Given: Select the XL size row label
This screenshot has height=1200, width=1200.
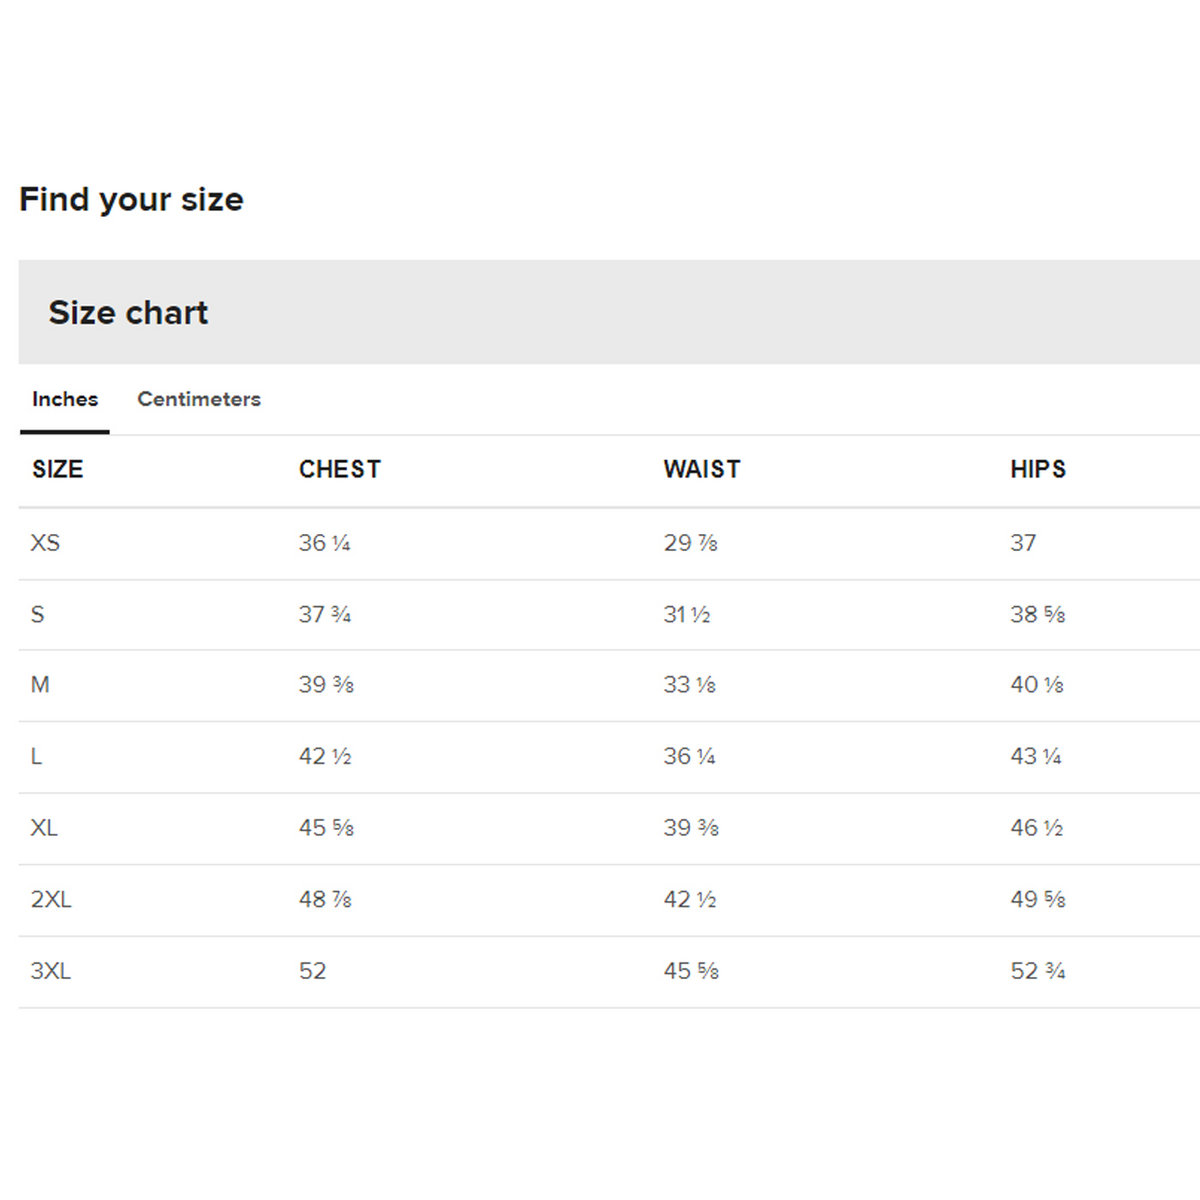Looking at the screenshot, I should [x=44, y=828].
